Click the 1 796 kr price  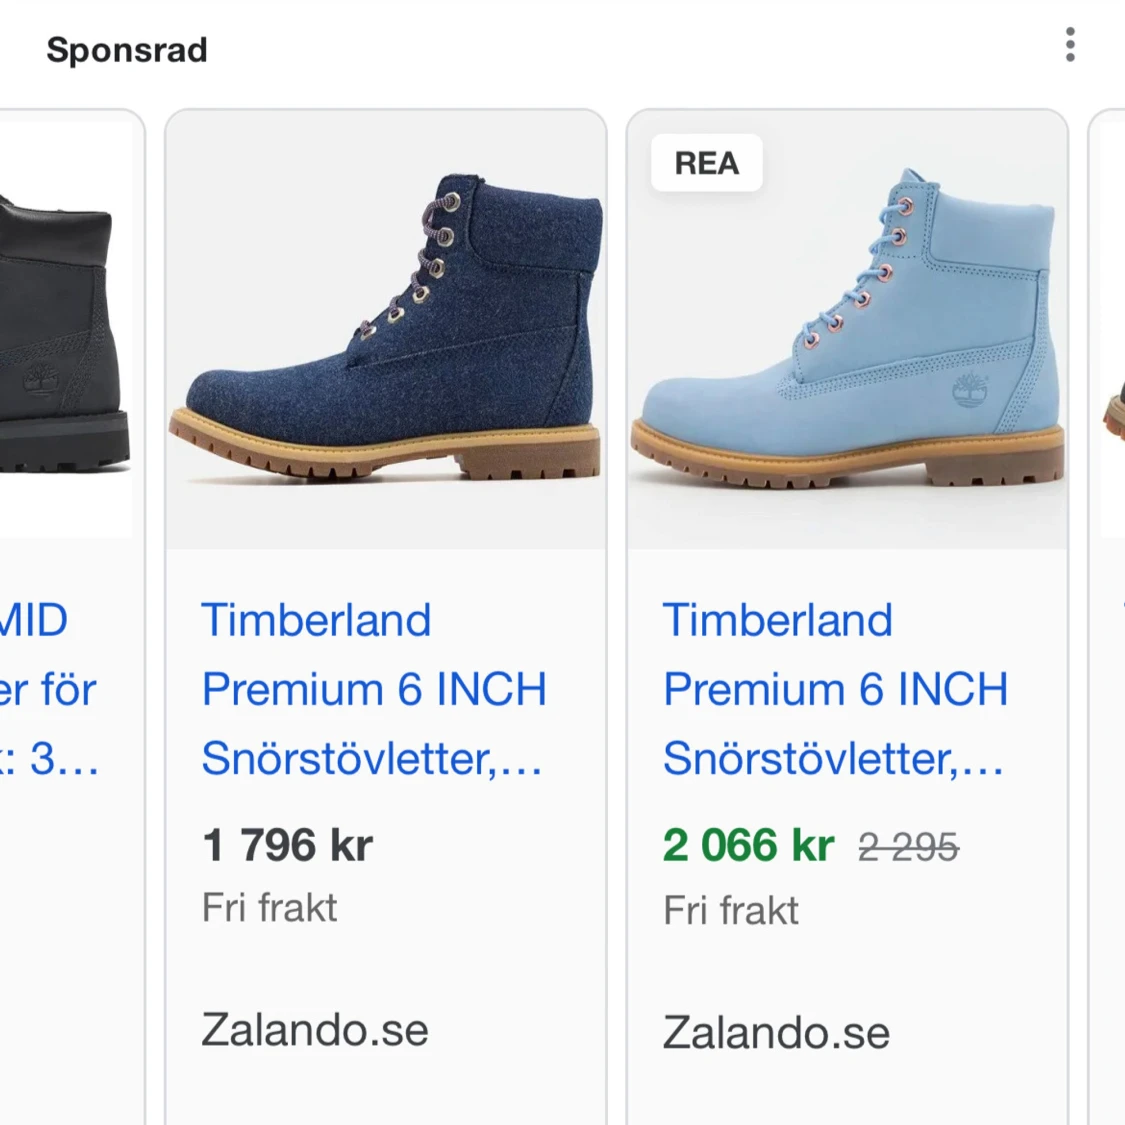[x=288, y=844]
